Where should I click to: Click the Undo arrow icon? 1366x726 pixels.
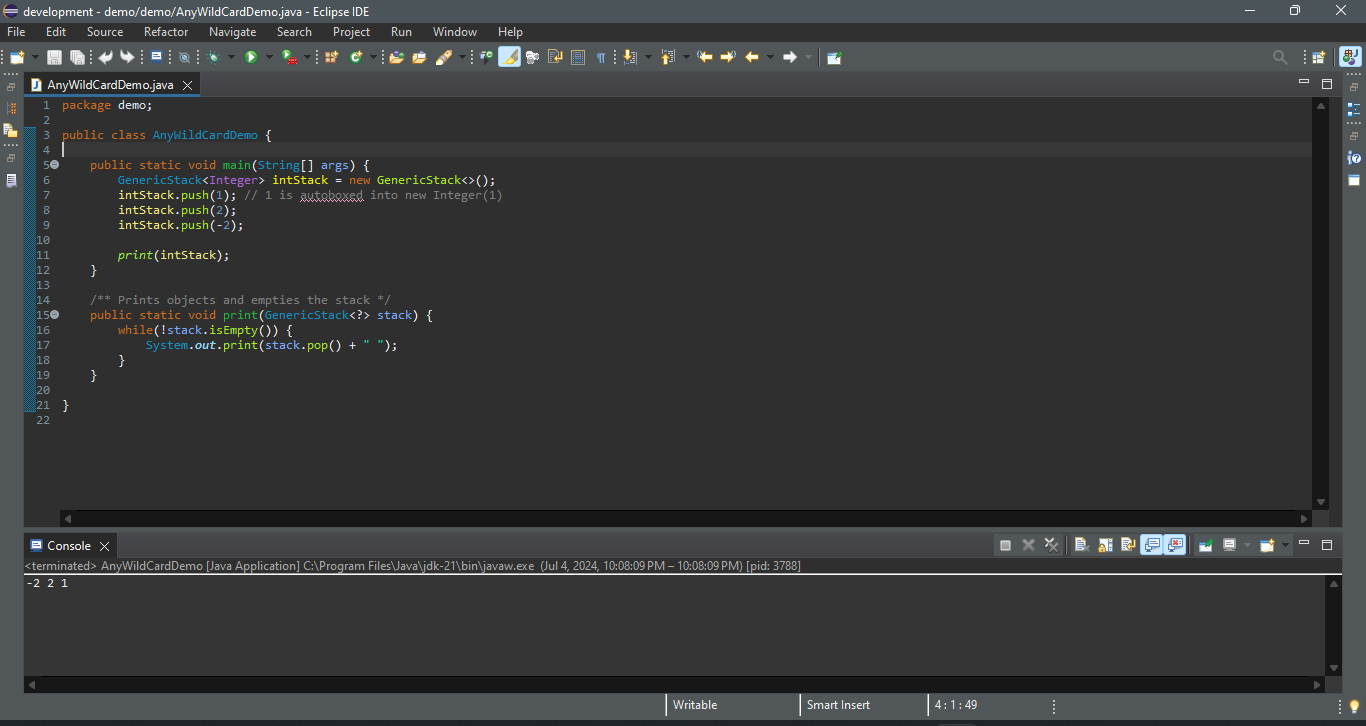coord(105,58)
